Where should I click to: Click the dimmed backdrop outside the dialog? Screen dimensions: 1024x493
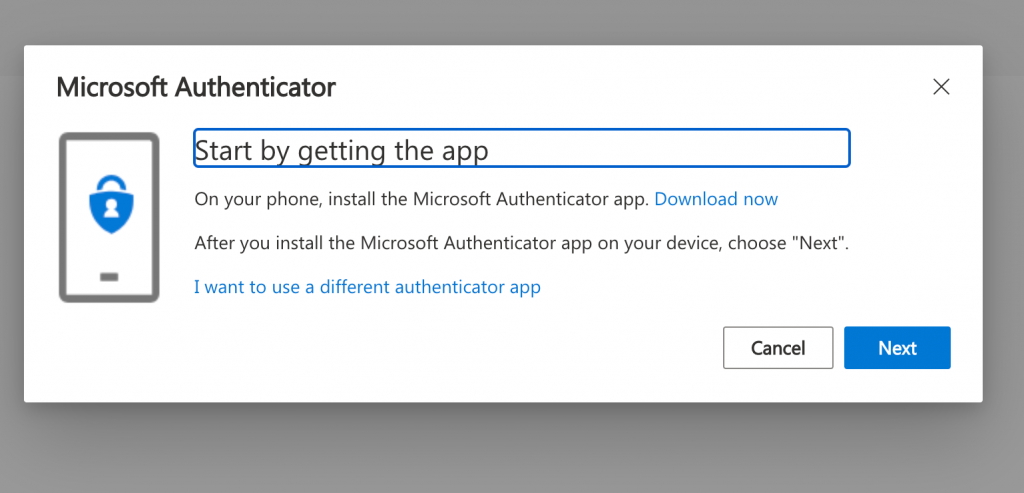pos(500,450)
